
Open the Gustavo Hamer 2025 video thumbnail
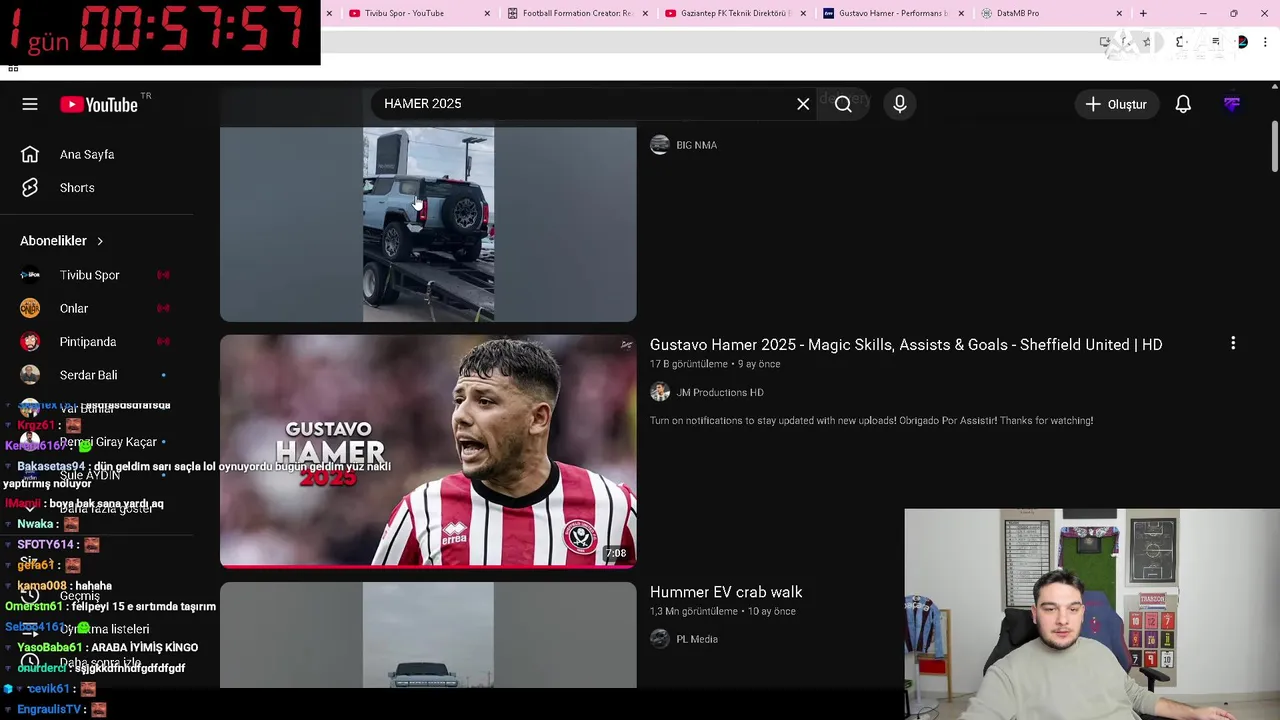pyautogui.click(x=428, y=451)
